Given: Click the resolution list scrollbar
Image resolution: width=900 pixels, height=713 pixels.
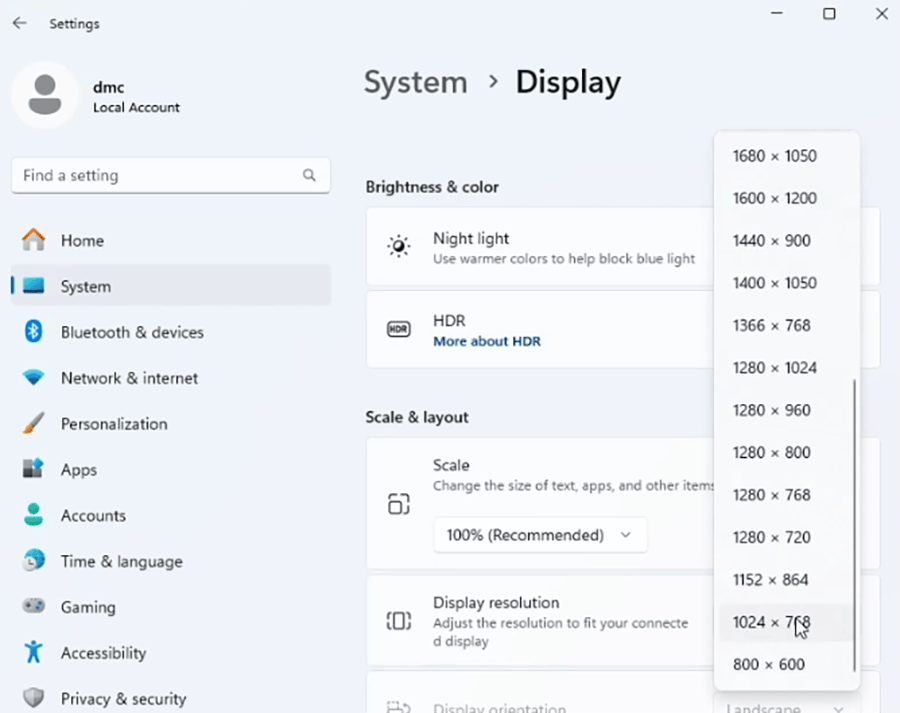Looking at the screenshot, I should point(855,525).
